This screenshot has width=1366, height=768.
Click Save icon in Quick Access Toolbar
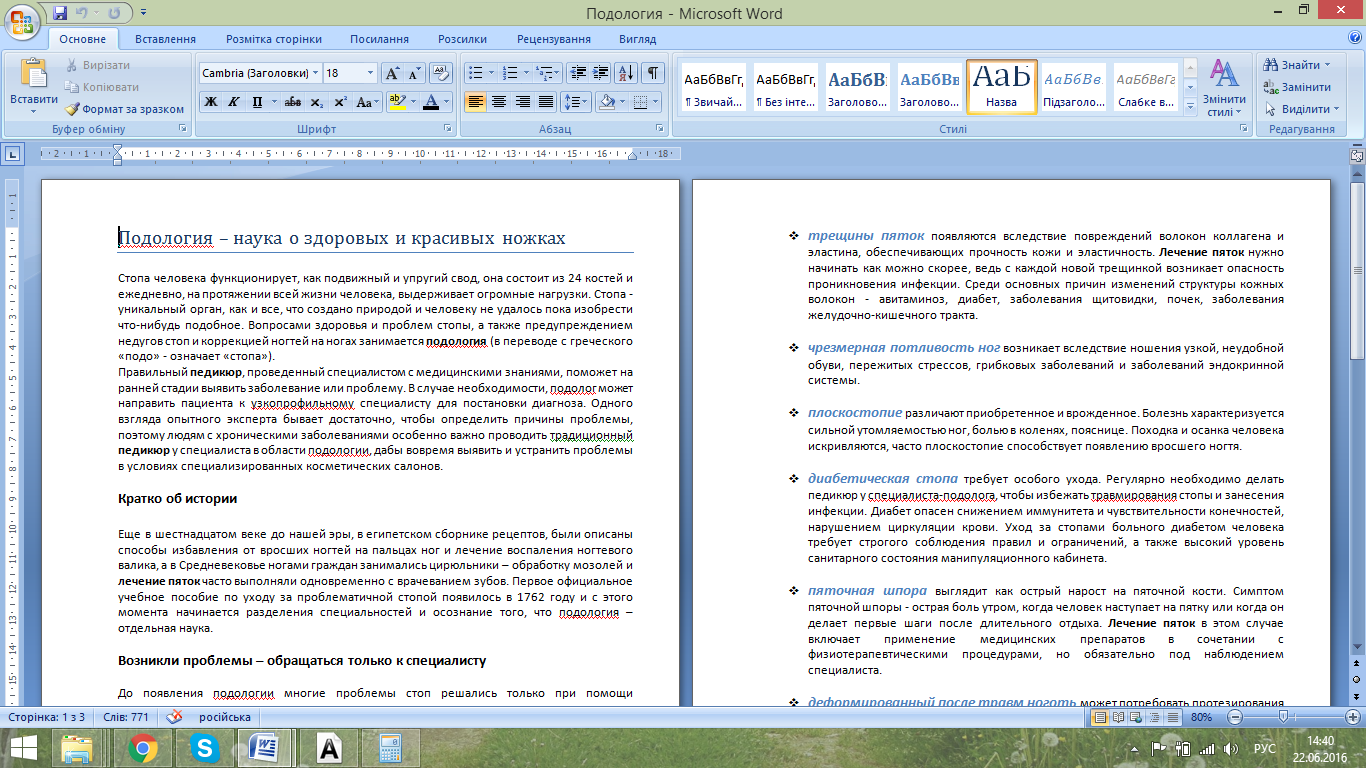point(60,13)
